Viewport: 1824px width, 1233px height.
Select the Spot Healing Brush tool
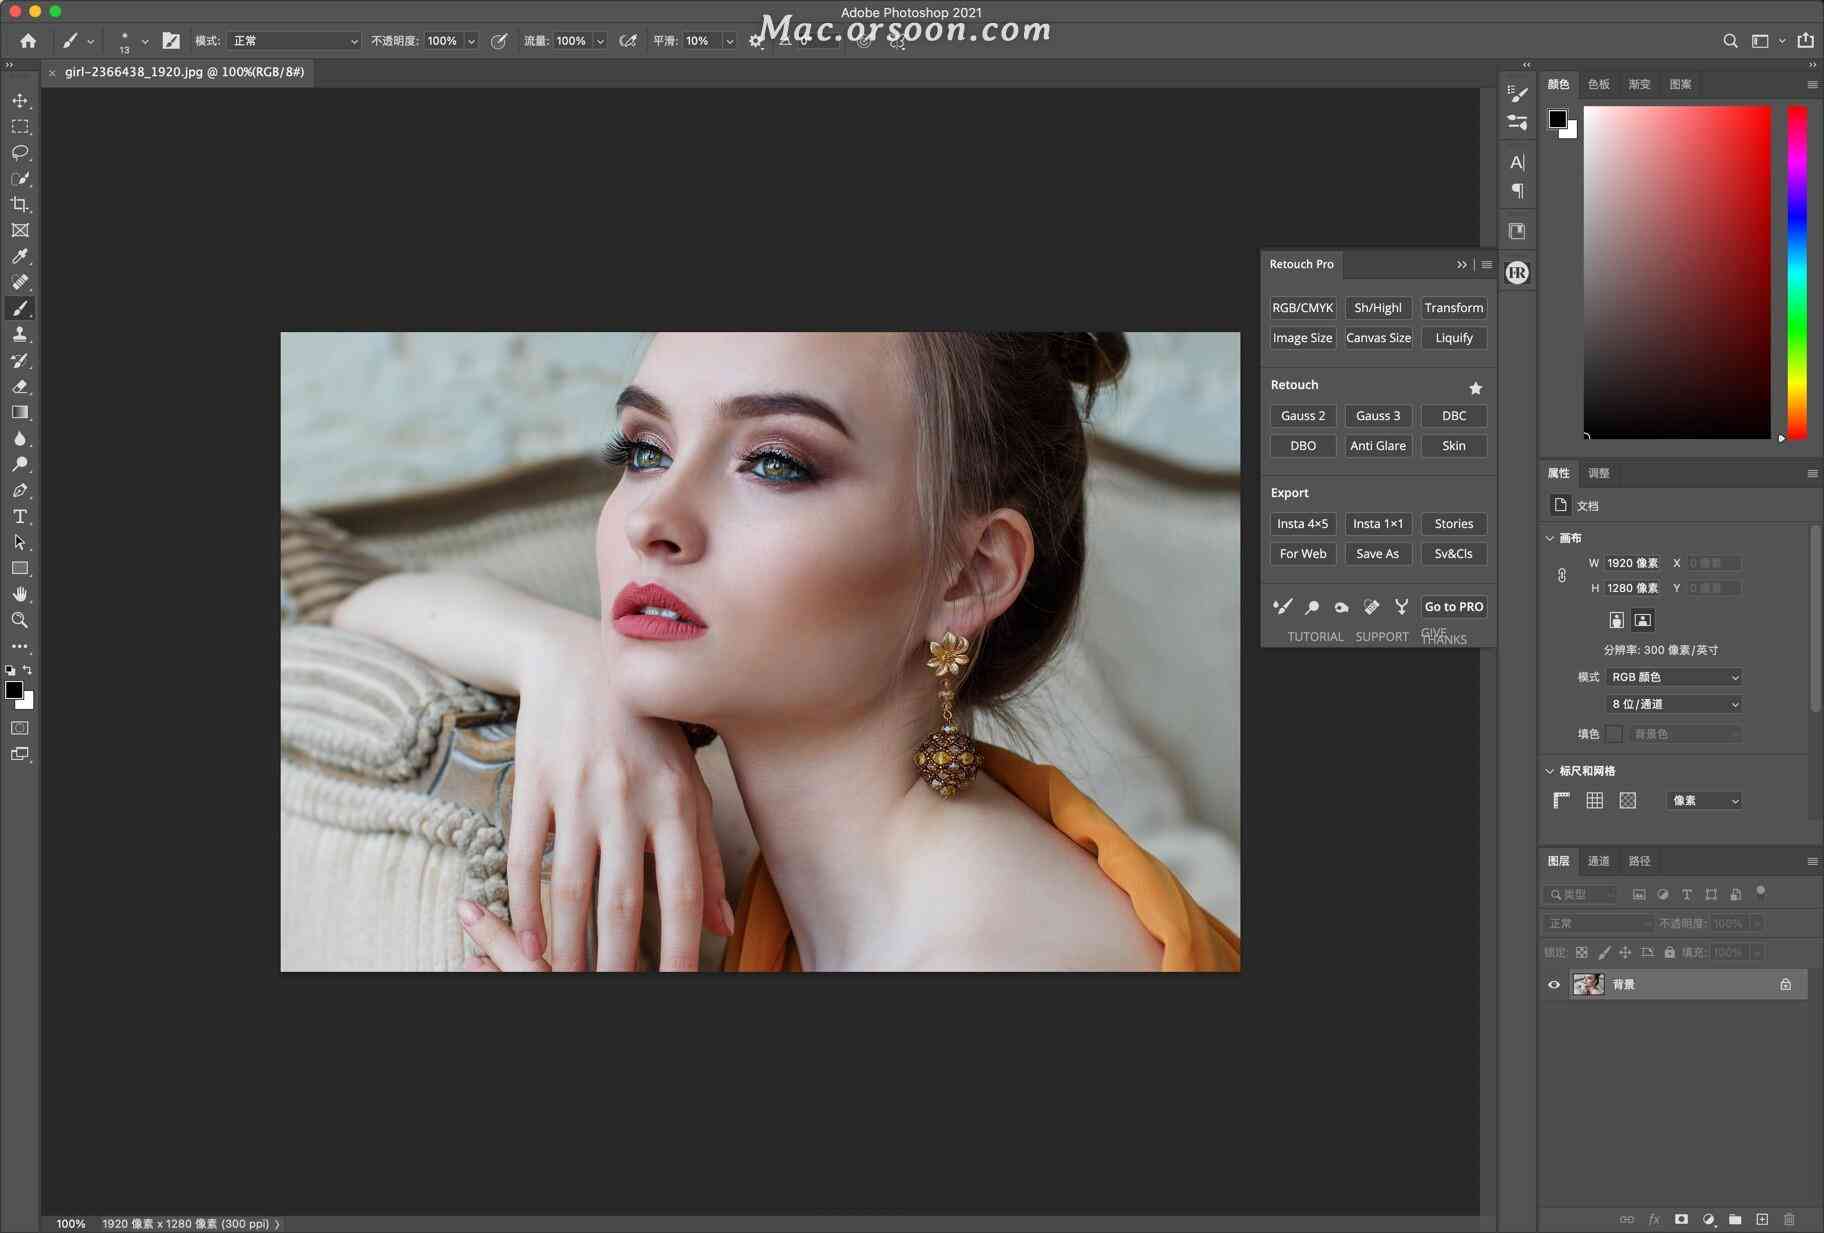coord(20,282)
